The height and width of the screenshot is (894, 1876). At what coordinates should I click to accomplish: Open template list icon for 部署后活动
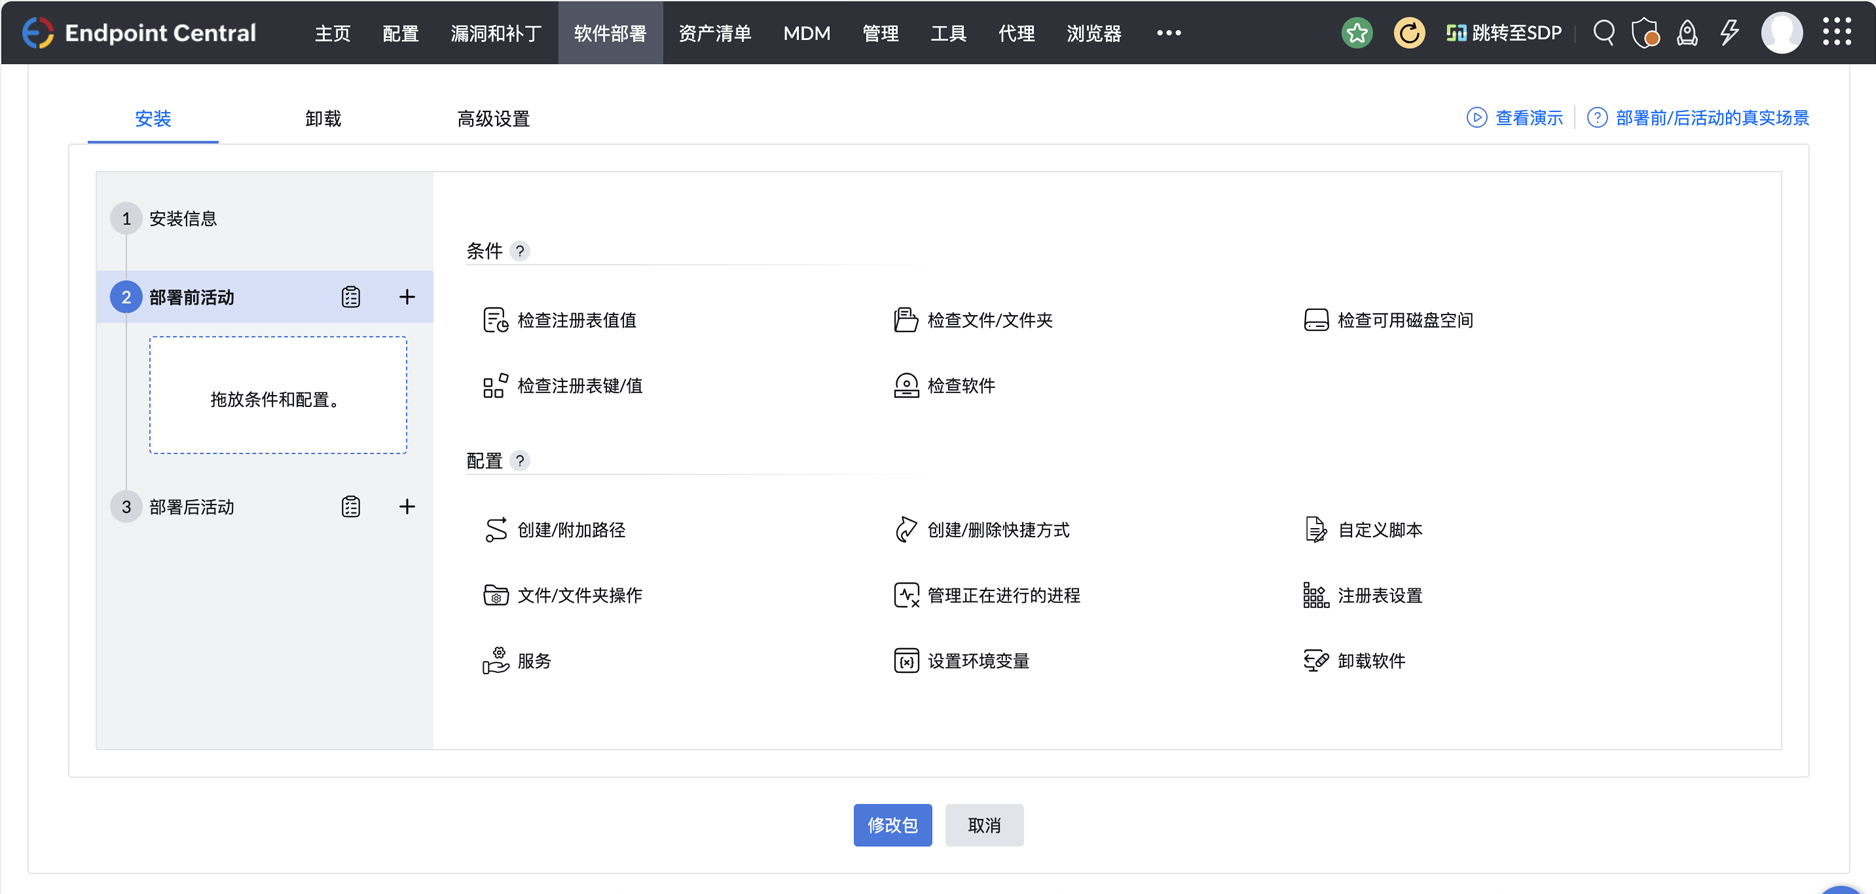(351, 507)
